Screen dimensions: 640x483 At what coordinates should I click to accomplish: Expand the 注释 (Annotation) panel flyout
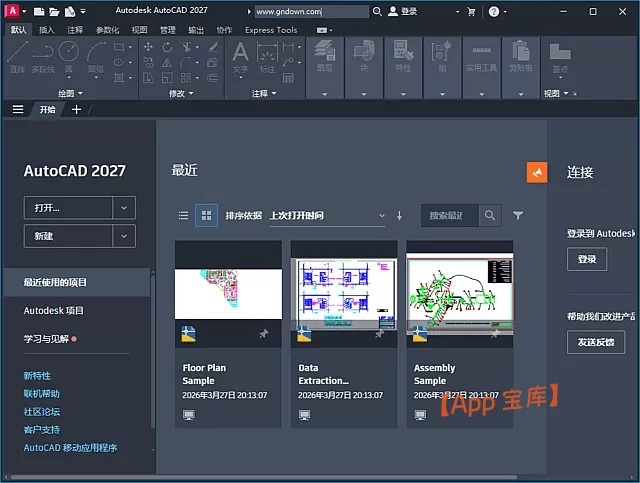(264, 93)
